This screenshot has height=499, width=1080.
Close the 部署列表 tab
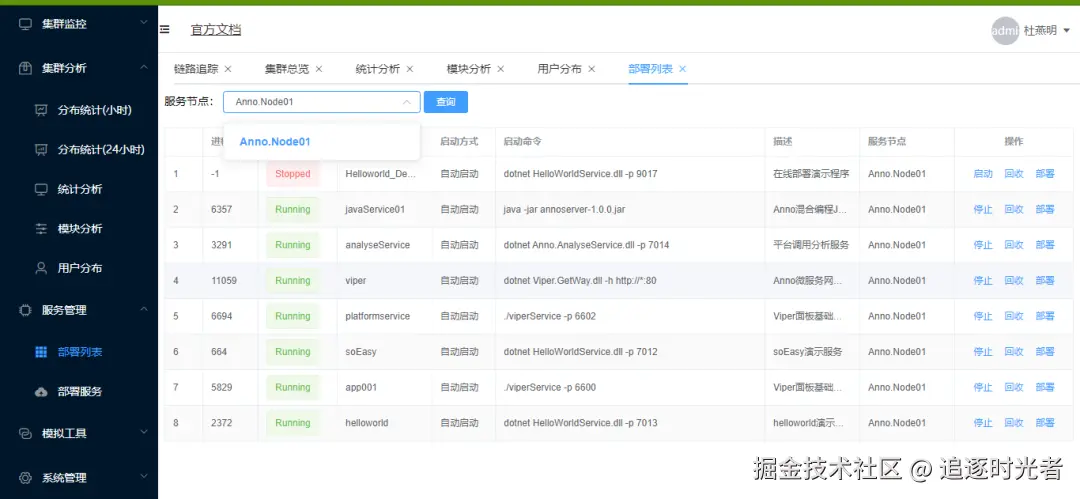[x=683, y=69]
